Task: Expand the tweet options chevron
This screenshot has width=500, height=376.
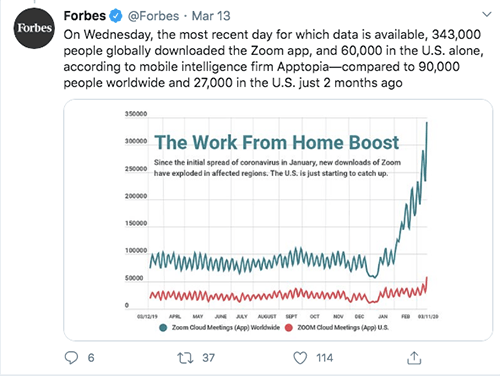Action: [487, 14]
